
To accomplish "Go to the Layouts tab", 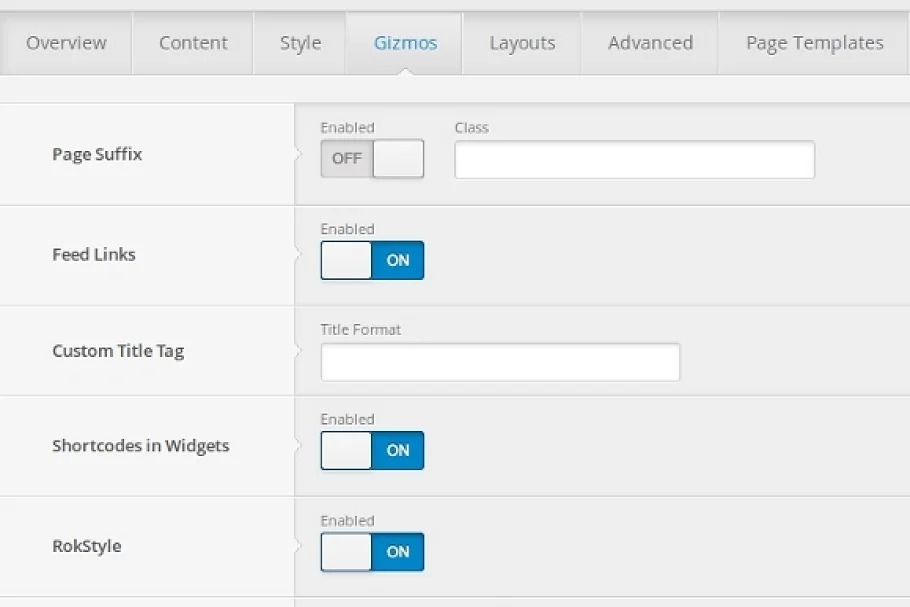I will coord(522,43).
